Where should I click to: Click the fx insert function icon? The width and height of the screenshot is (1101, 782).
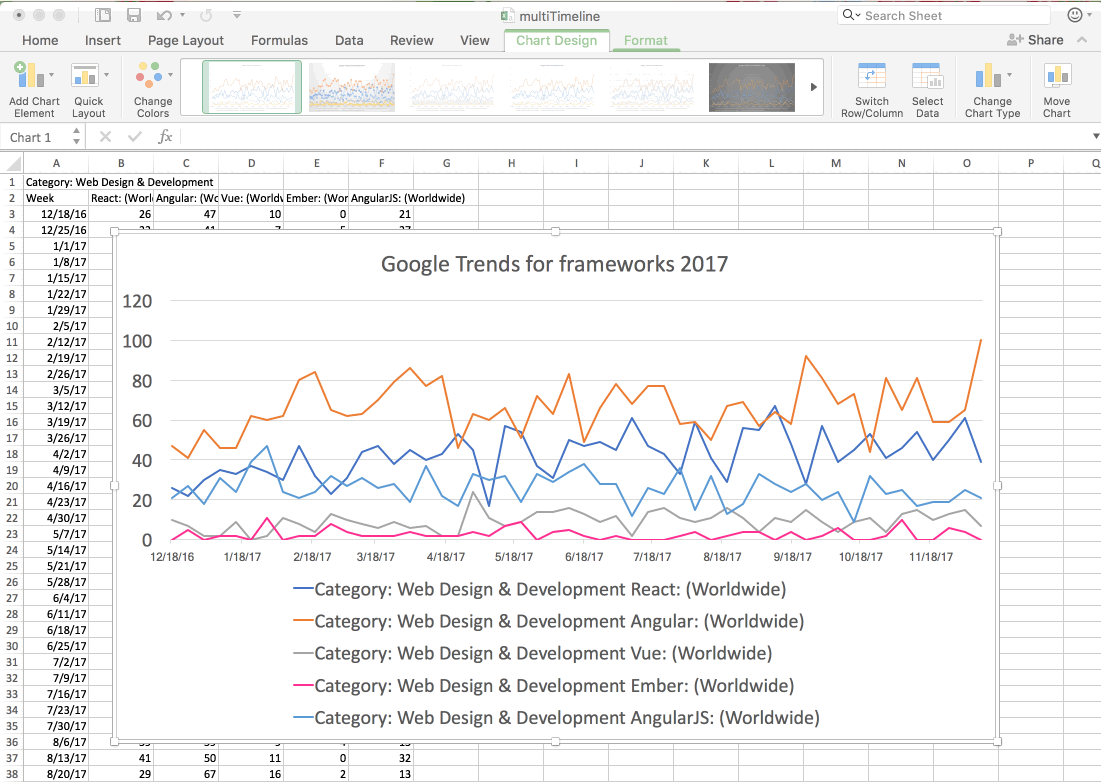[165, 137]
